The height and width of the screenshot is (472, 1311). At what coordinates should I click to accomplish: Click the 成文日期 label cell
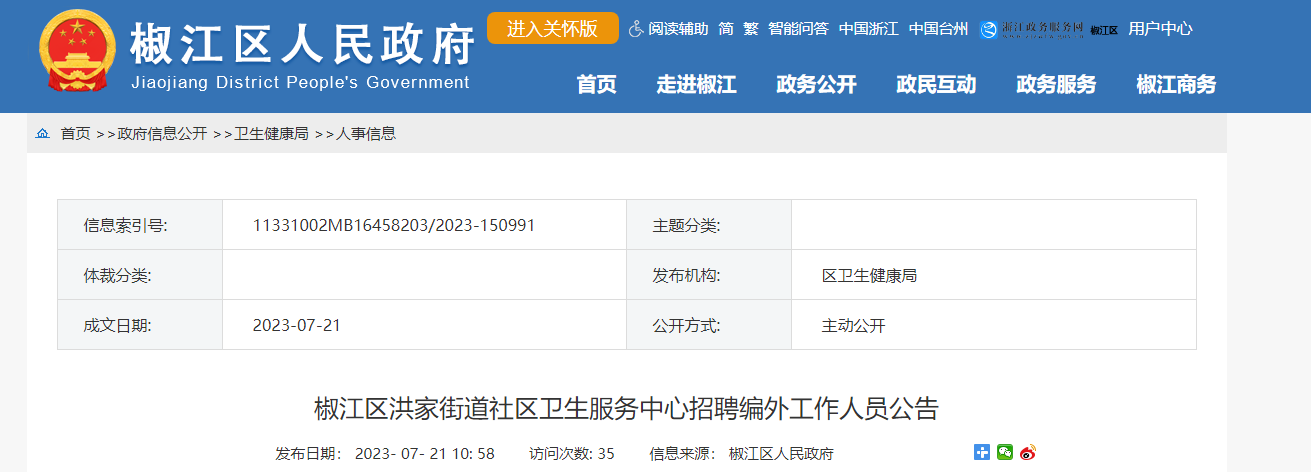click(x=140, y=325)
